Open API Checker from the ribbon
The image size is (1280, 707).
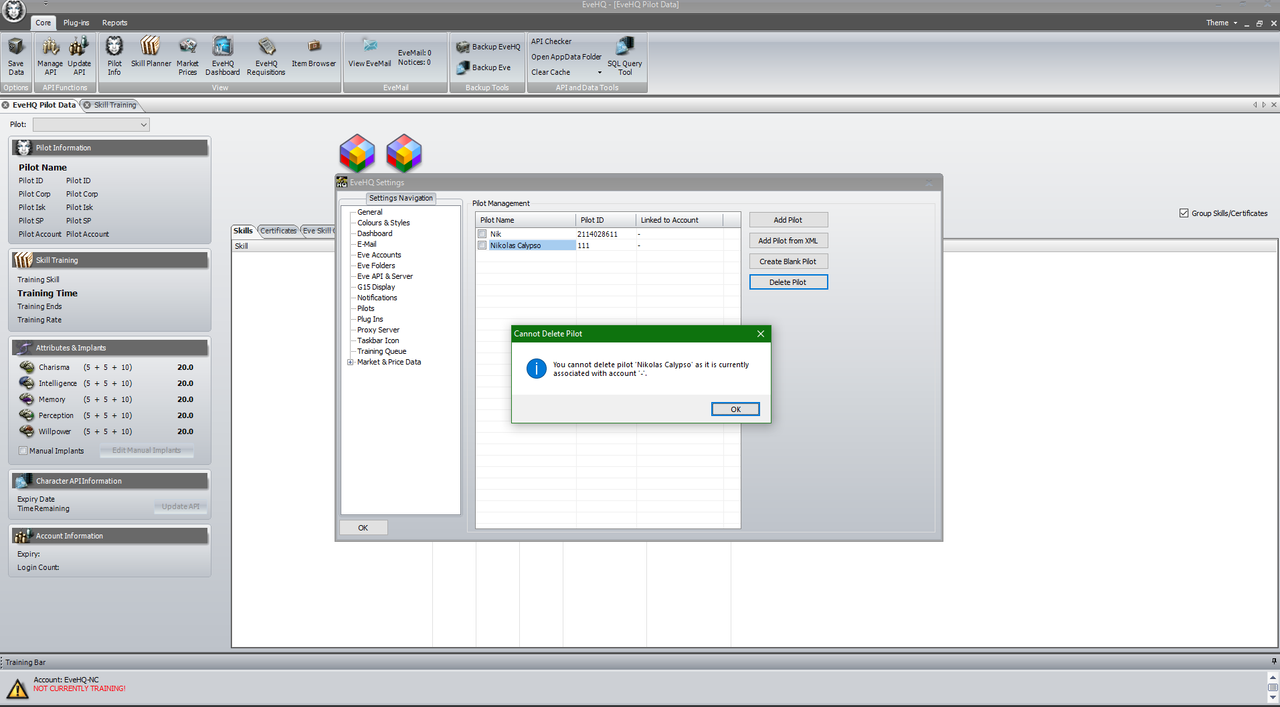click(x=551, y=42)
